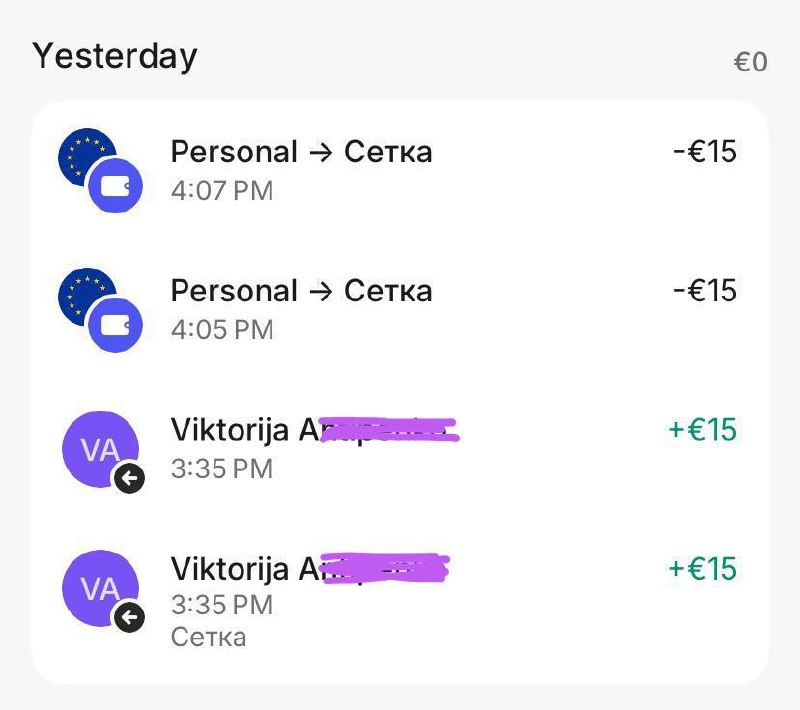
Task: Open the VA avatar on the upper Viktorija payment
Action: (96, 448)
